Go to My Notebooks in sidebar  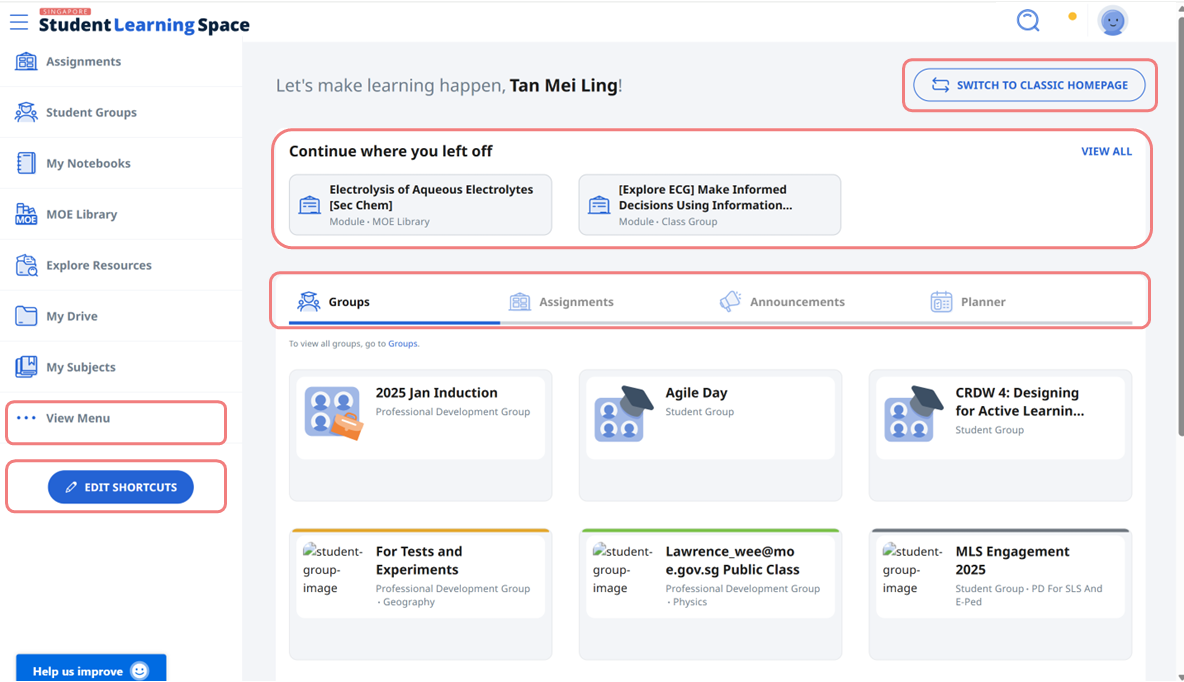tap(88, 164)
